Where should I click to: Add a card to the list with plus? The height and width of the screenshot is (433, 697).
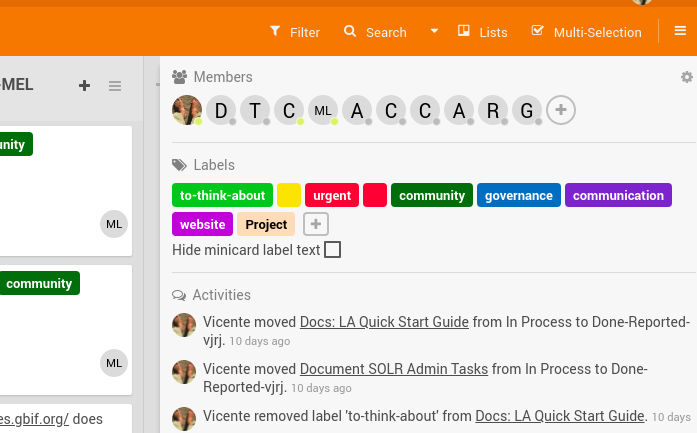(85, 86)
